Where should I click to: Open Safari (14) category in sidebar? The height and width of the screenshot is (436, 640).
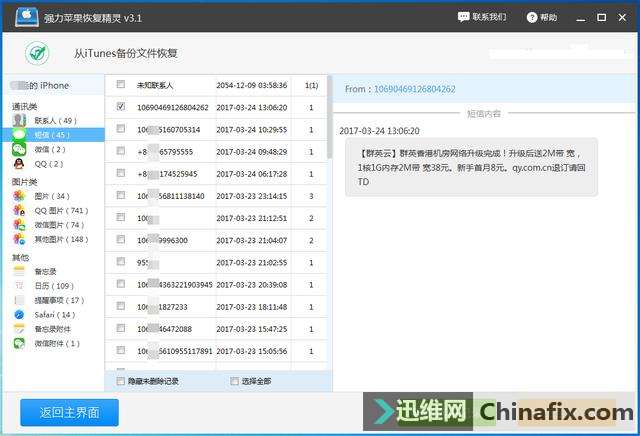[54, 314]
